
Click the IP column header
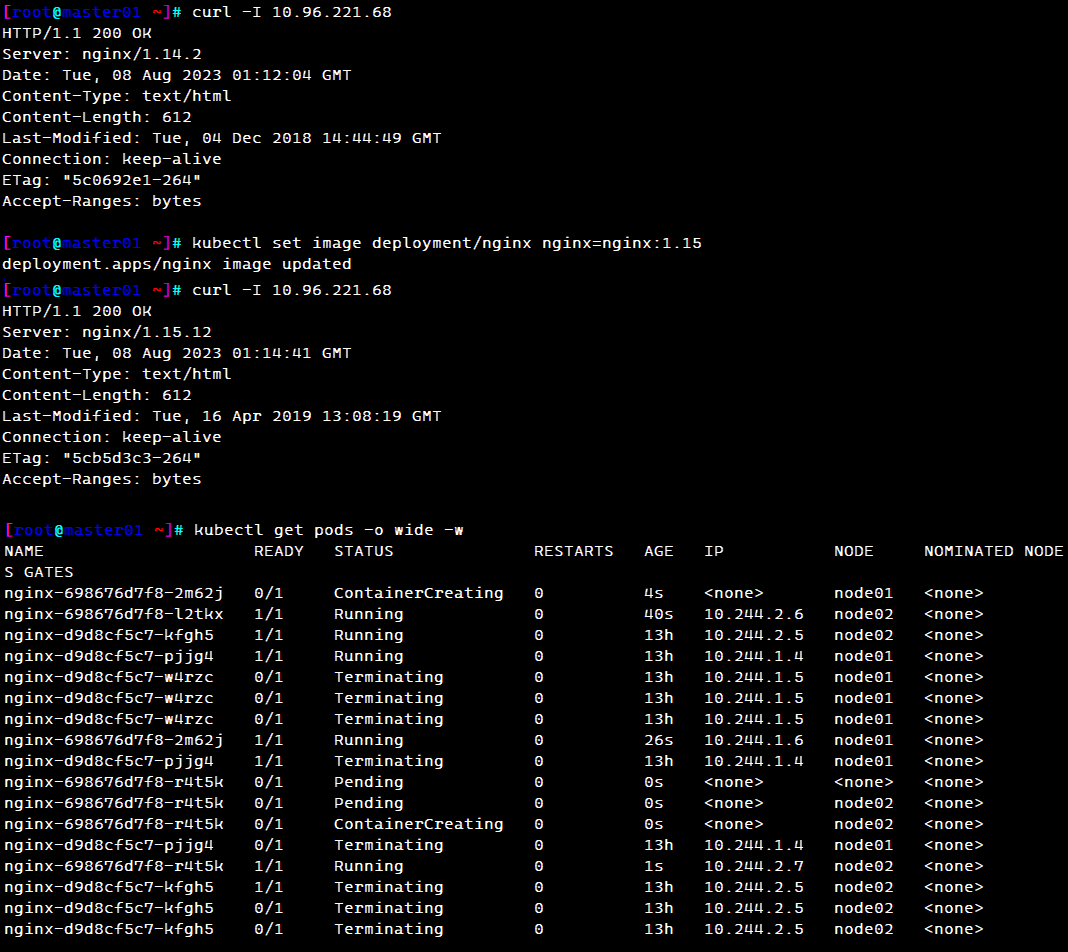[x=714, y=551]
